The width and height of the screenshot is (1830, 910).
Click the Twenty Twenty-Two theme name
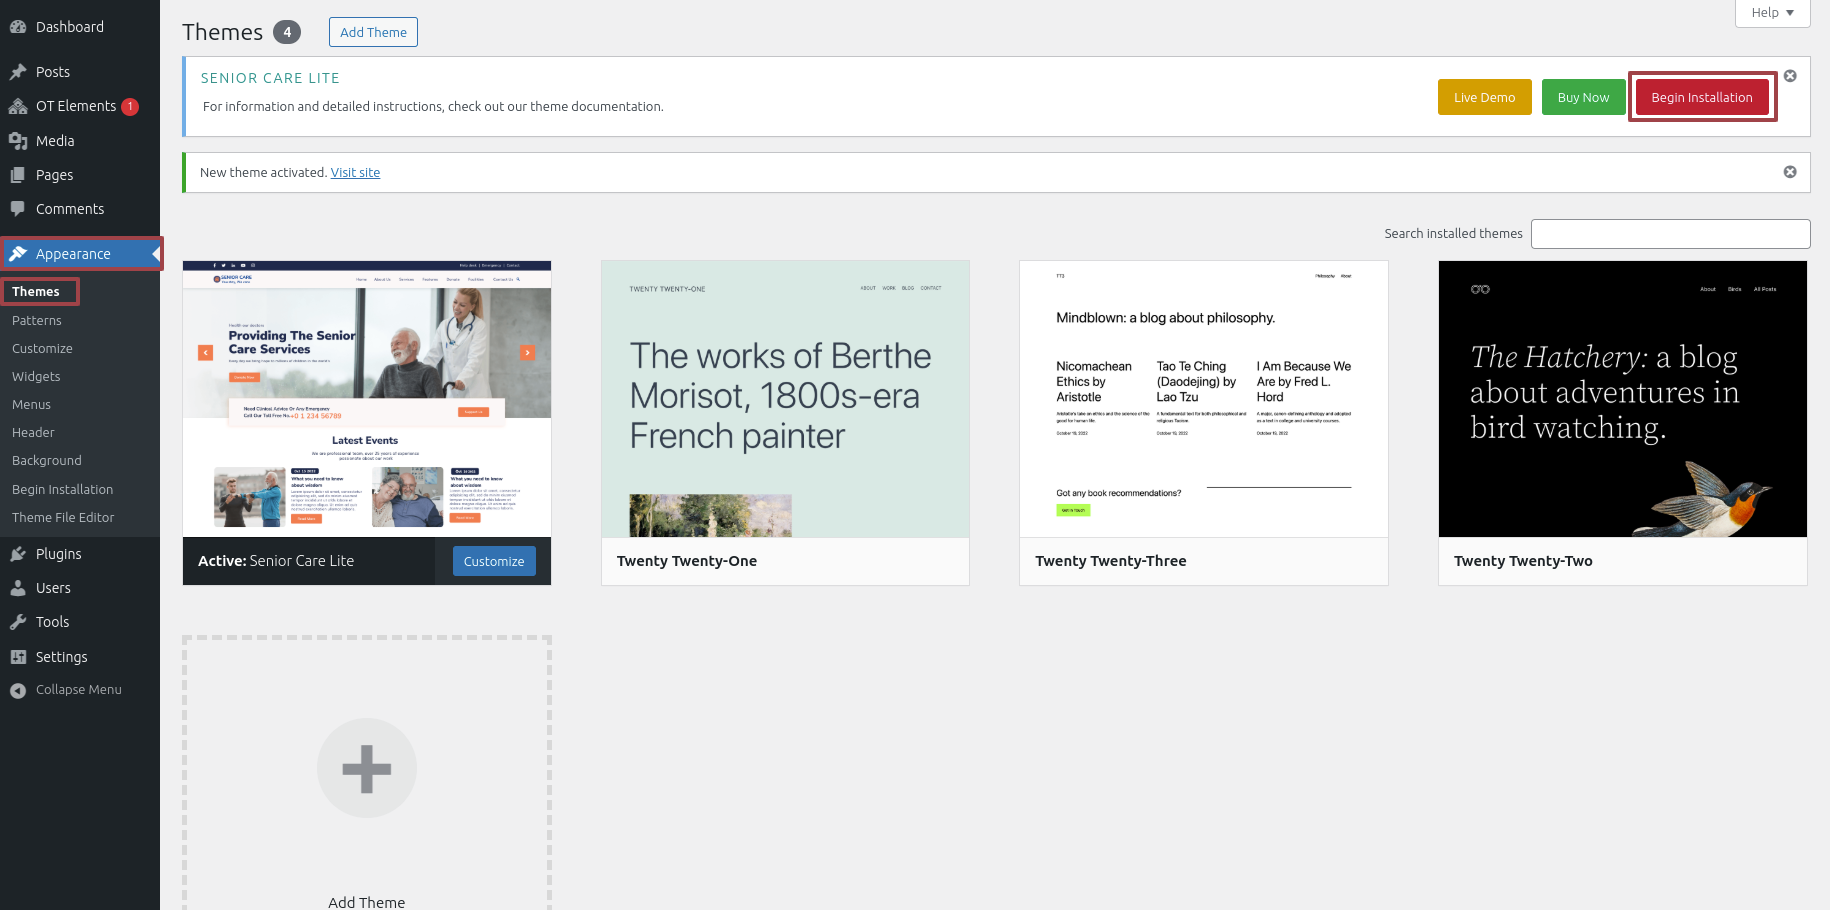pyautogui.click(x=1523, y=561)
